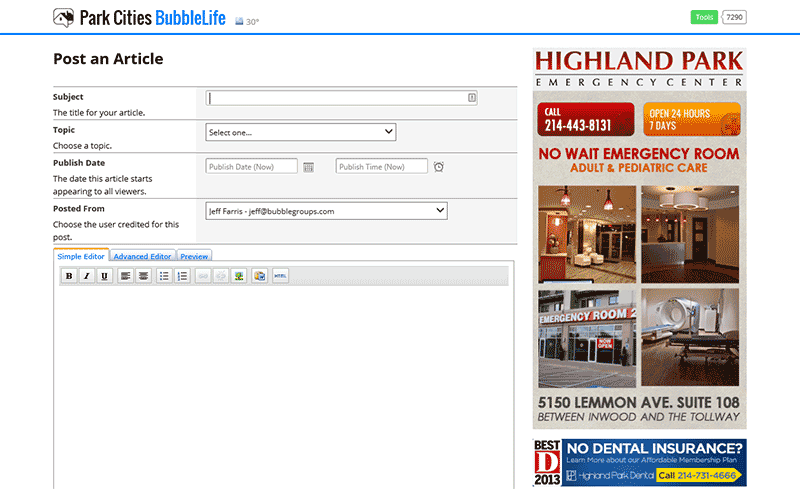Viewport: 800px width, 489px height.
Task: Switch to the Preview tab
Action: 194,256
